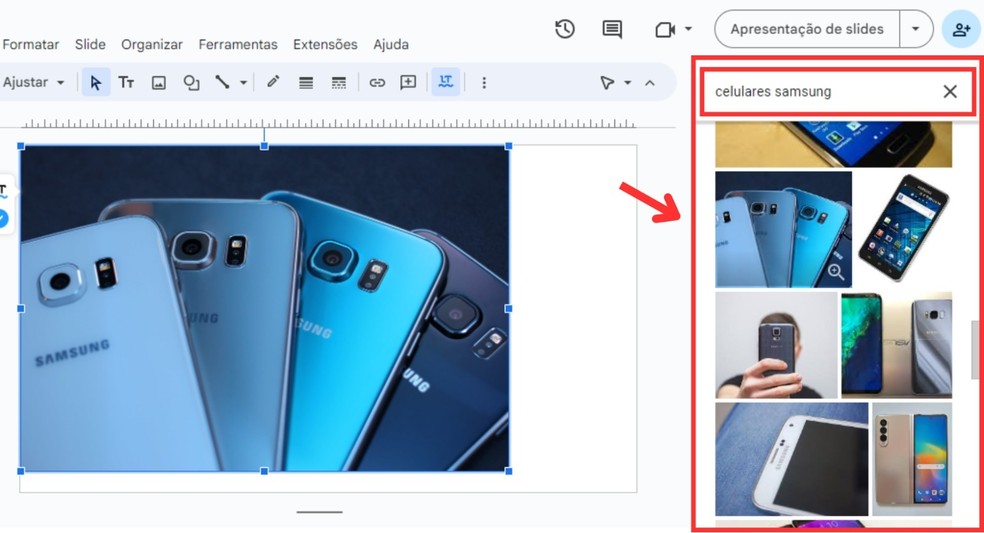This screenshot has height=533, width=984.
Task: Select the cursor selection tool
Action: [x=95, y=82]
